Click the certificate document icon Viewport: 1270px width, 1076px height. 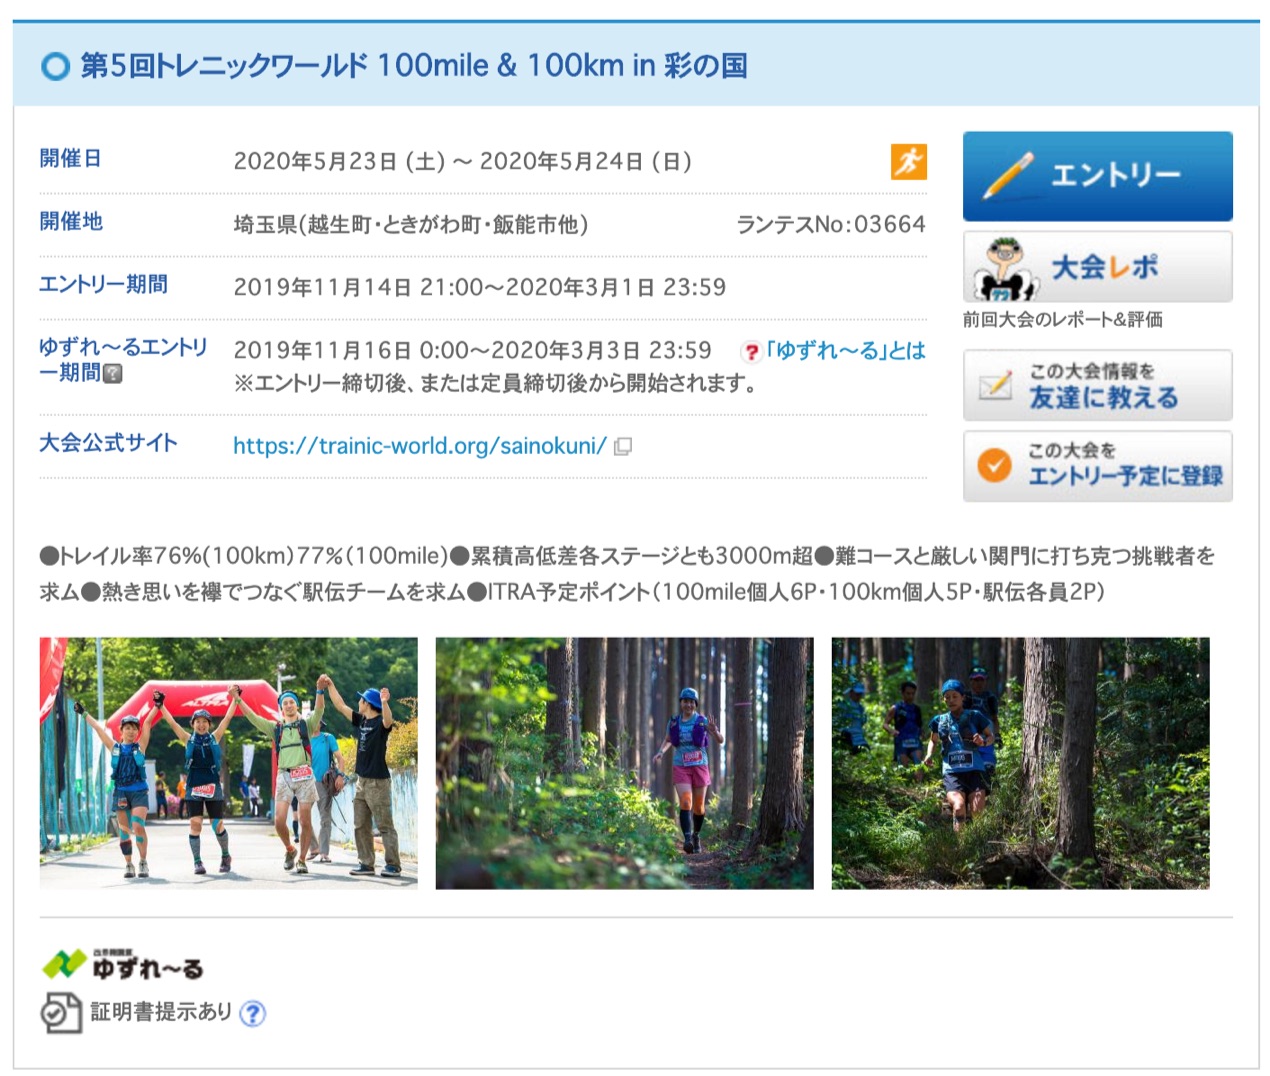[x=61, y=1012]
